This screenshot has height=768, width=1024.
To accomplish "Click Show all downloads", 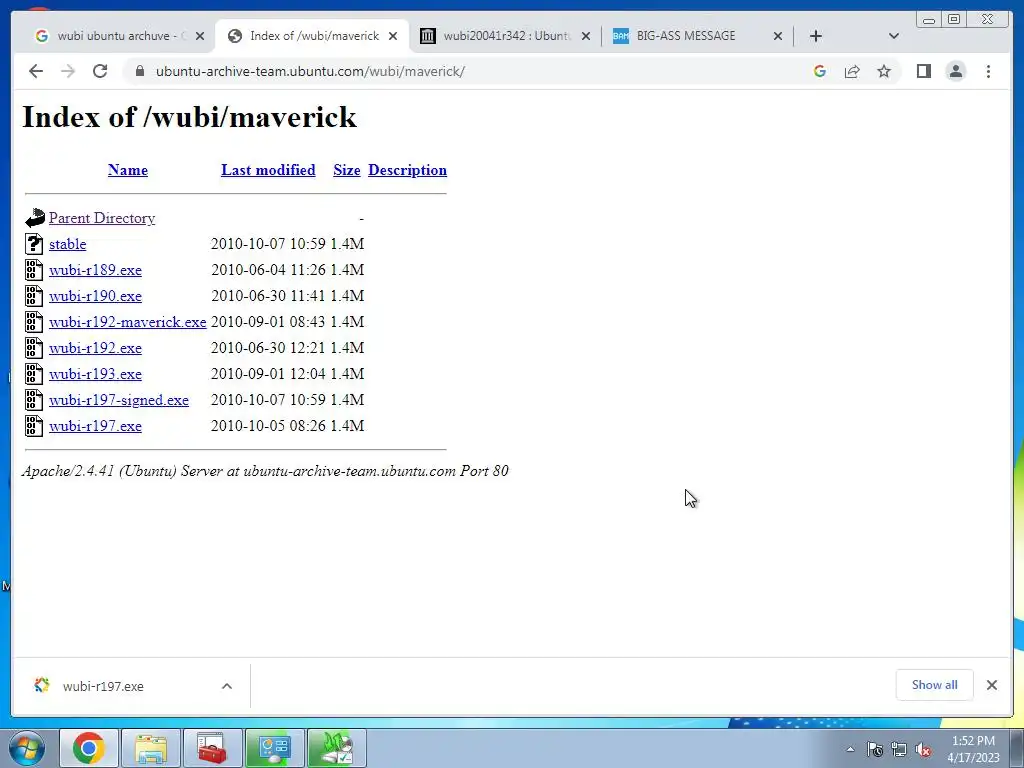I will (x=935, y=685).
